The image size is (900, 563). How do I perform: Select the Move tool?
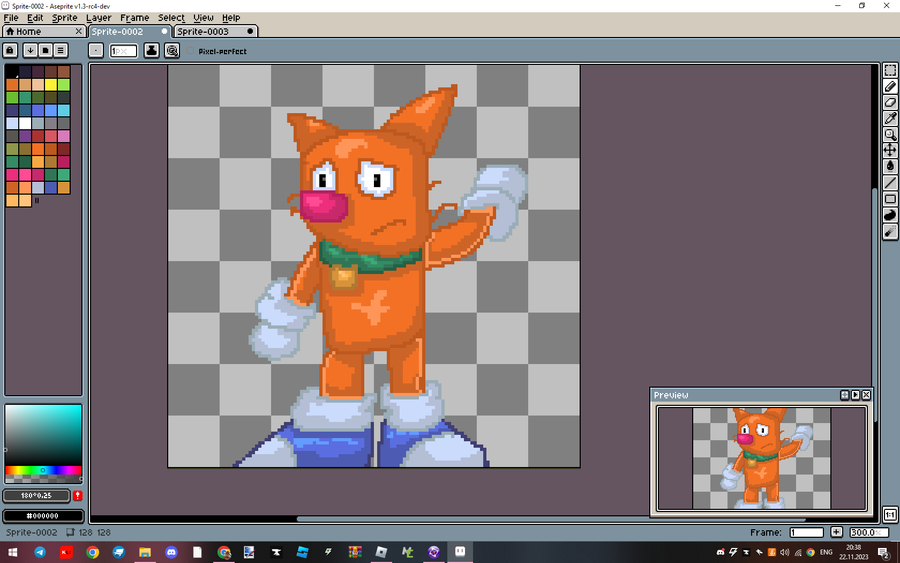890,150
